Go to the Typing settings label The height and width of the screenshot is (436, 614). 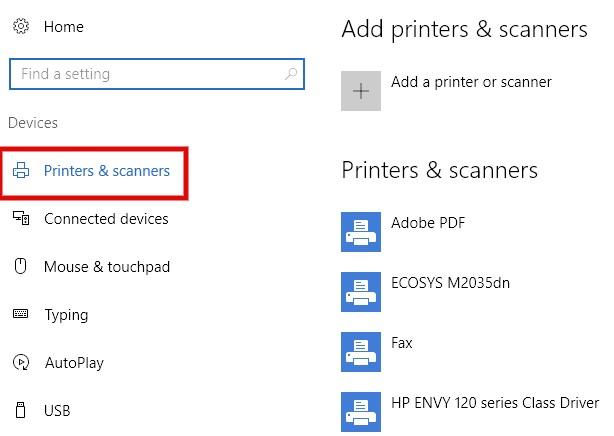tap(66, 315)
